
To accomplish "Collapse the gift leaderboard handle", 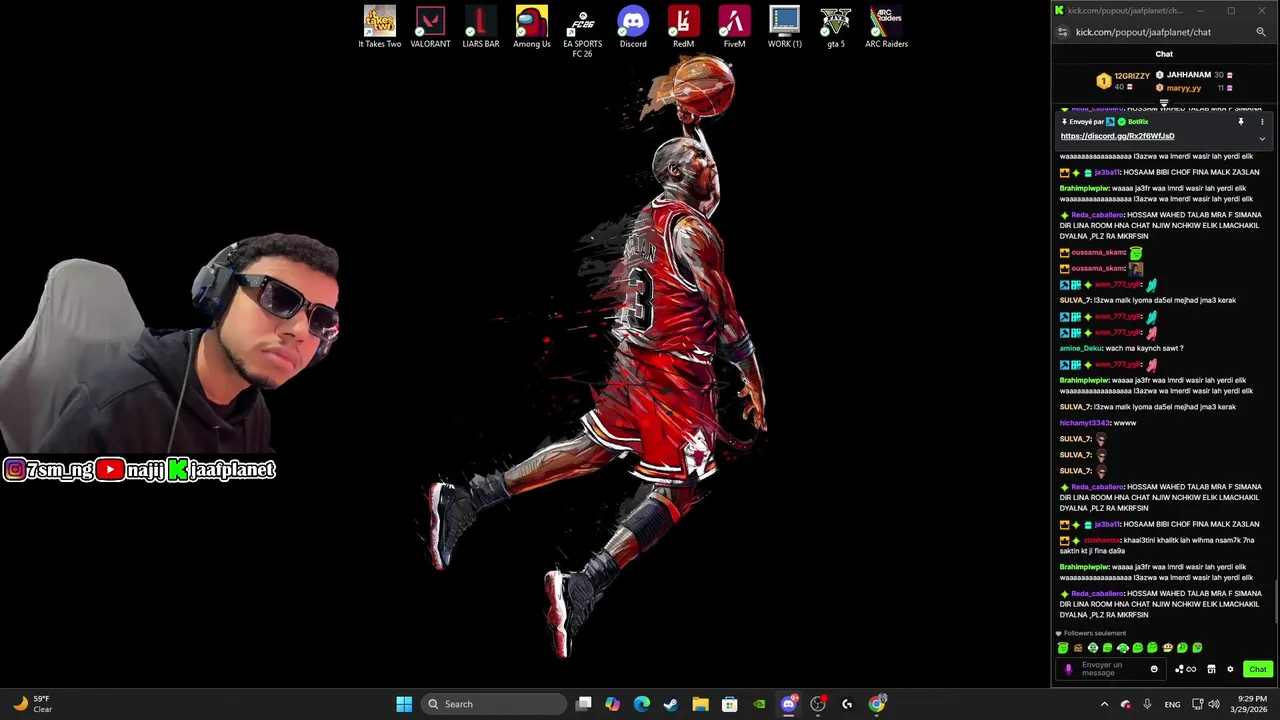I will click(1164, 102).
